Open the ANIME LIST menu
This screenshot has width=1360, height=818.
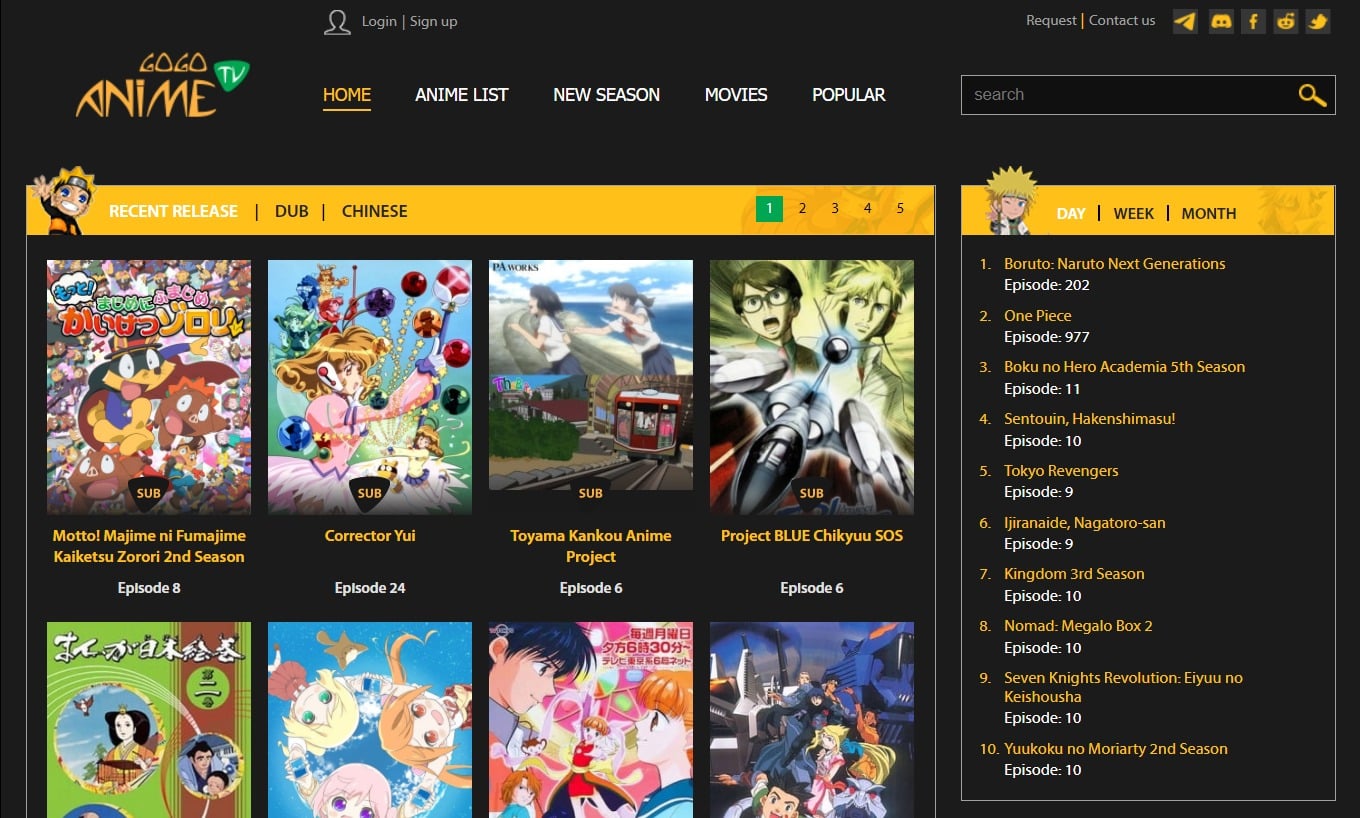461,94
